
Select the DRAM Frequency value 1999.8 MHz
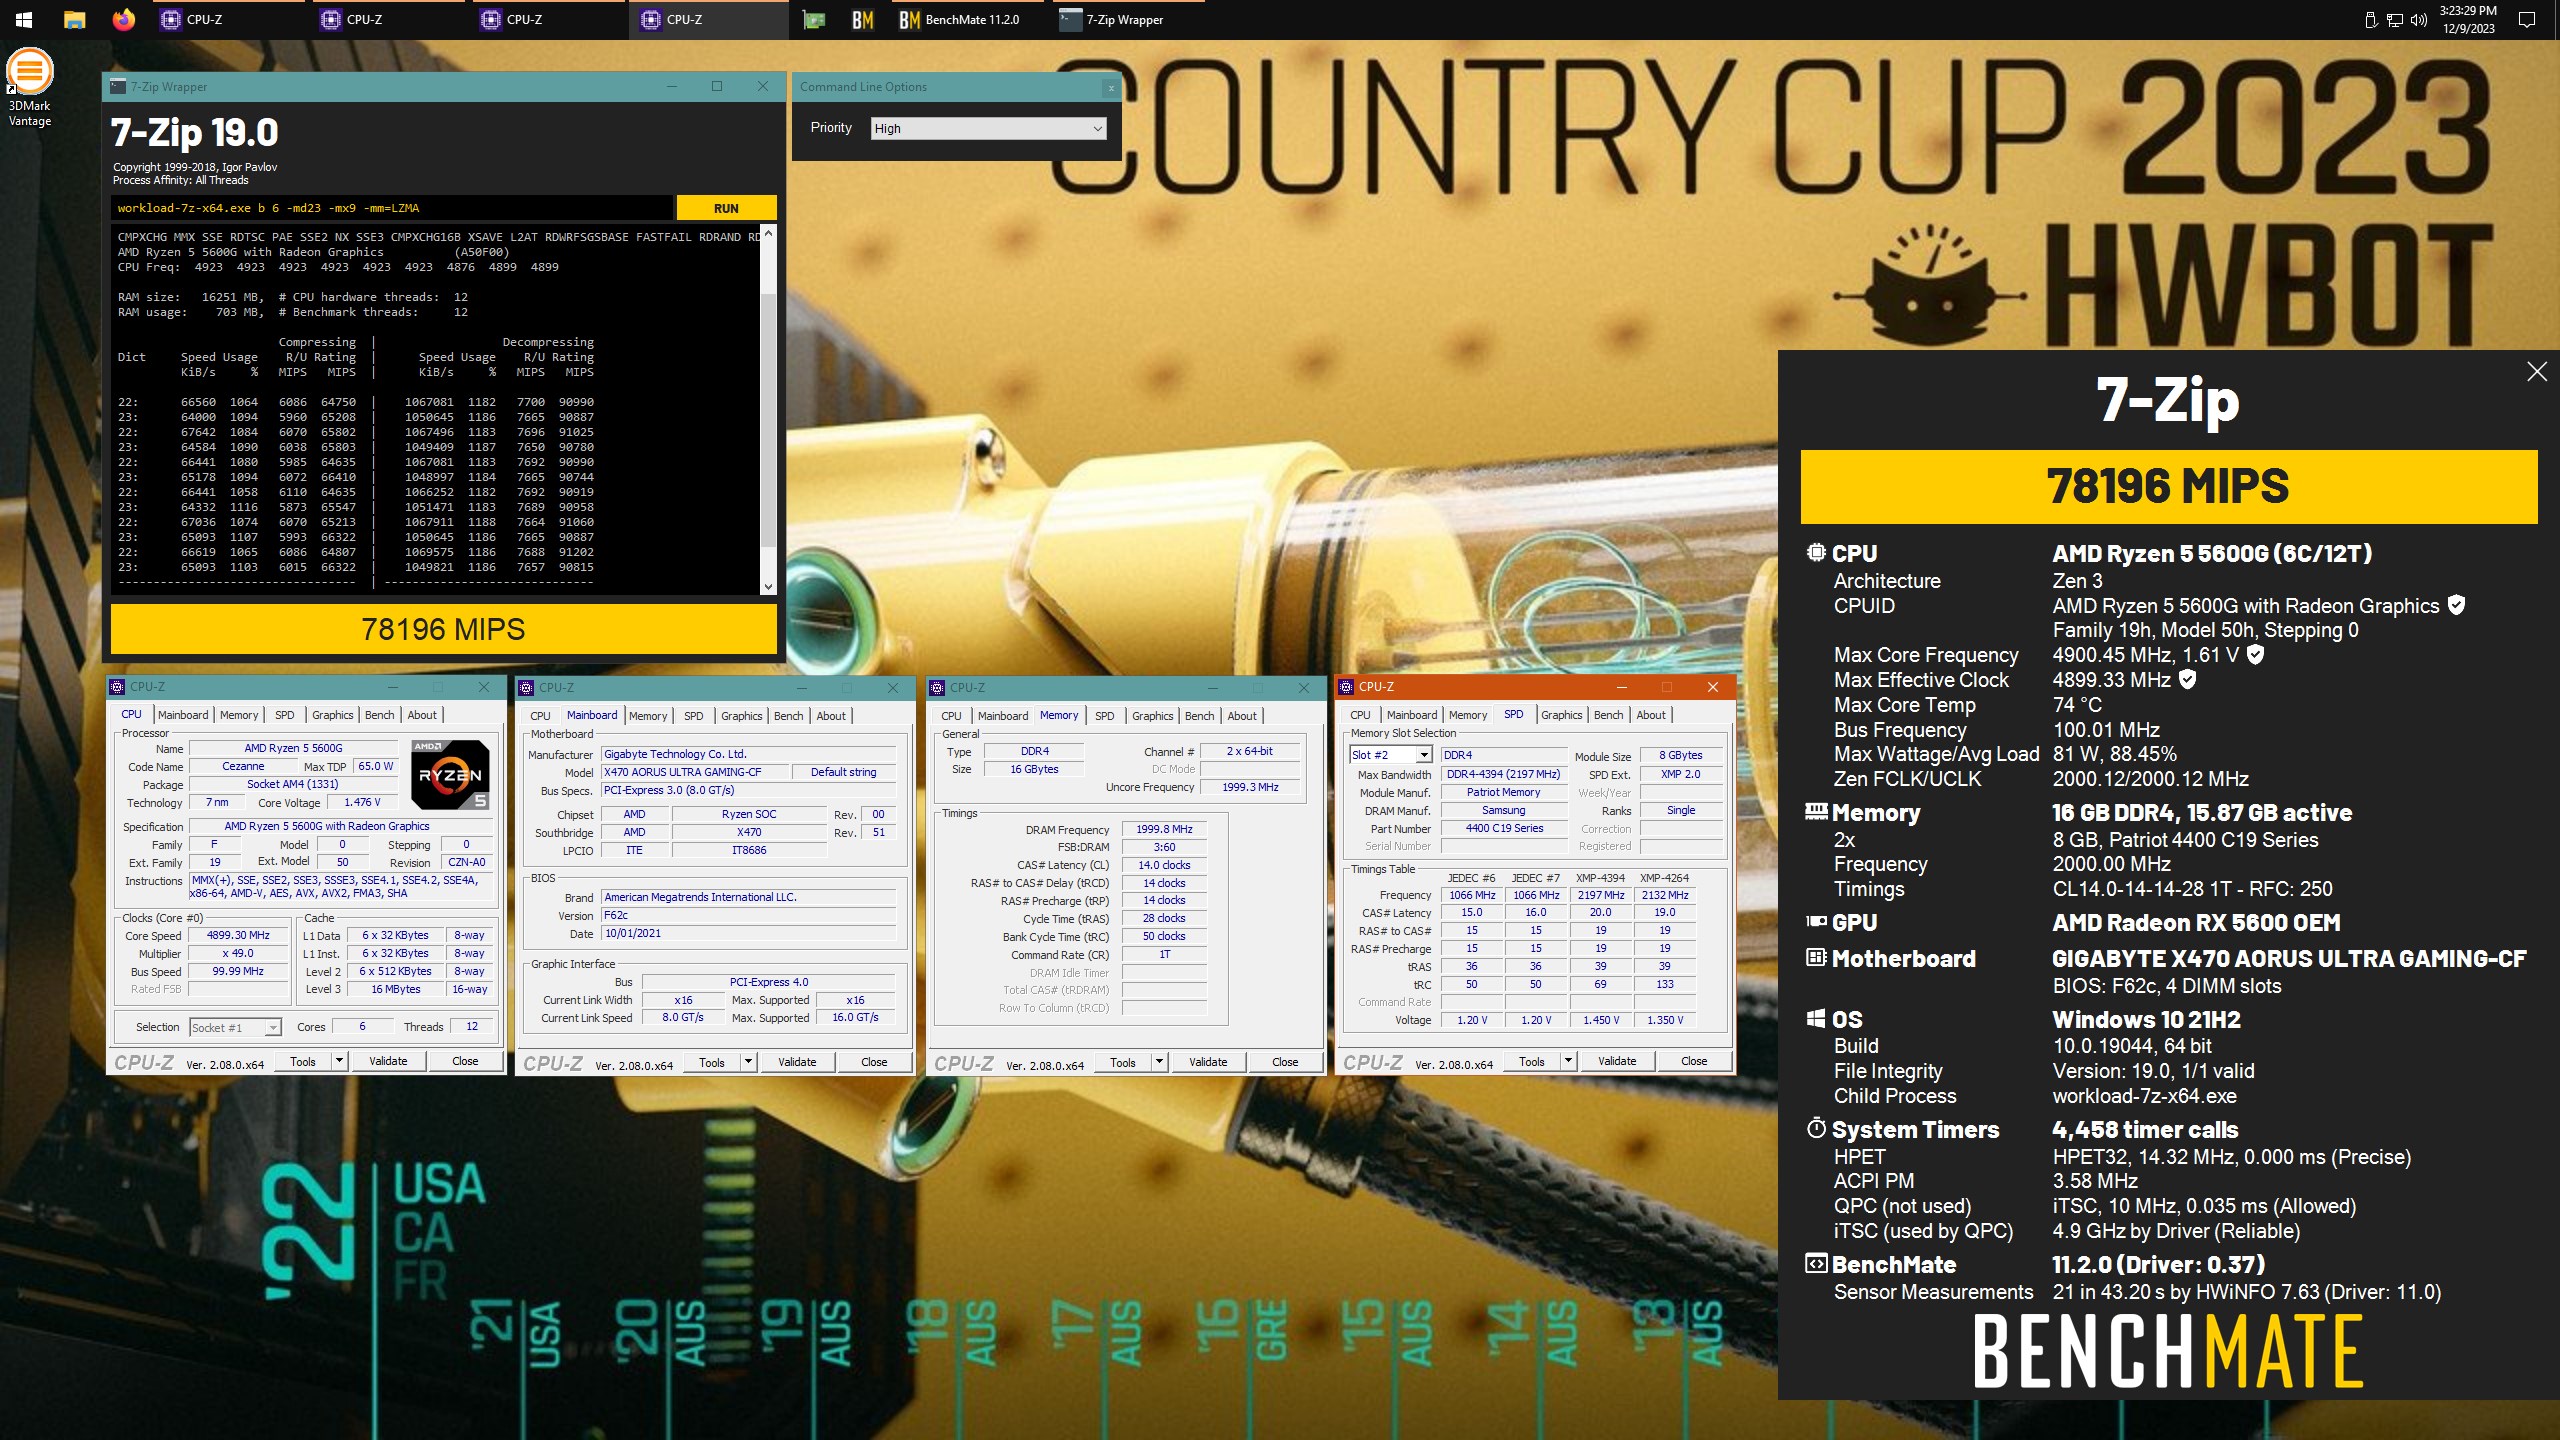click(1164, 829)
